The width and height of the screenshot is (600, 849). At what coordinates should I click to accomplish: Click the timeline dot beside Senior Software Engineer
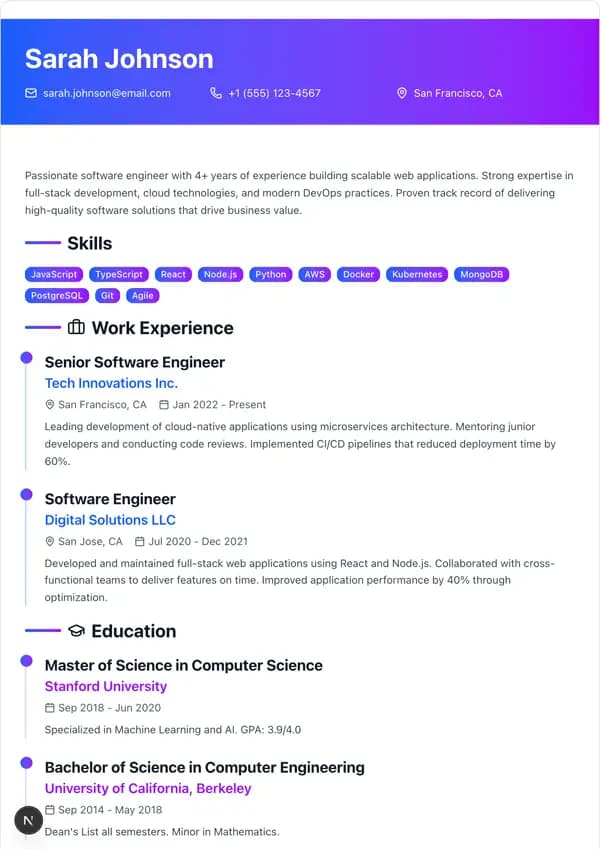click(x=26, y=357)
